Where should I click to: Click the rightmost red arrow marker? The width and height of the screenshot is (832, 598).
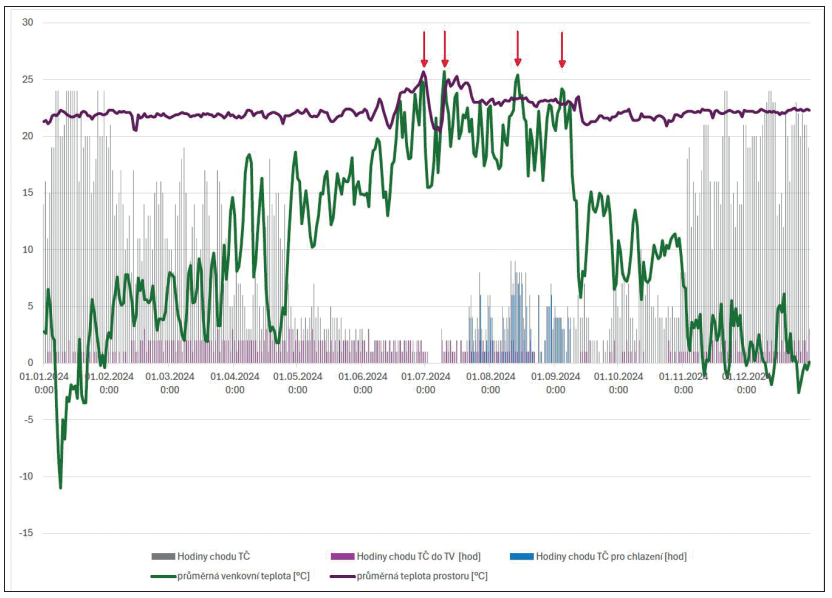tap(562, 49)
